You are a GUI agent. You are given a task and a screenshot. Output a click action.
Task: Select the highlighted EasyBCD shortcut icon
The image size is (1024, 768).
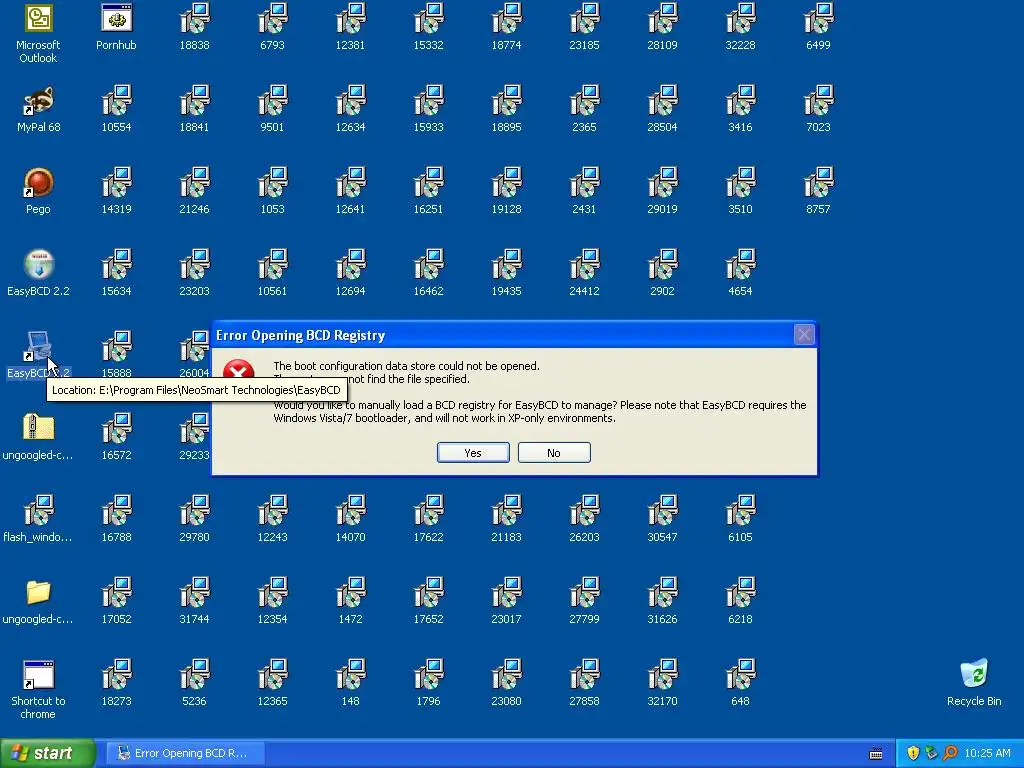point(38,346)
